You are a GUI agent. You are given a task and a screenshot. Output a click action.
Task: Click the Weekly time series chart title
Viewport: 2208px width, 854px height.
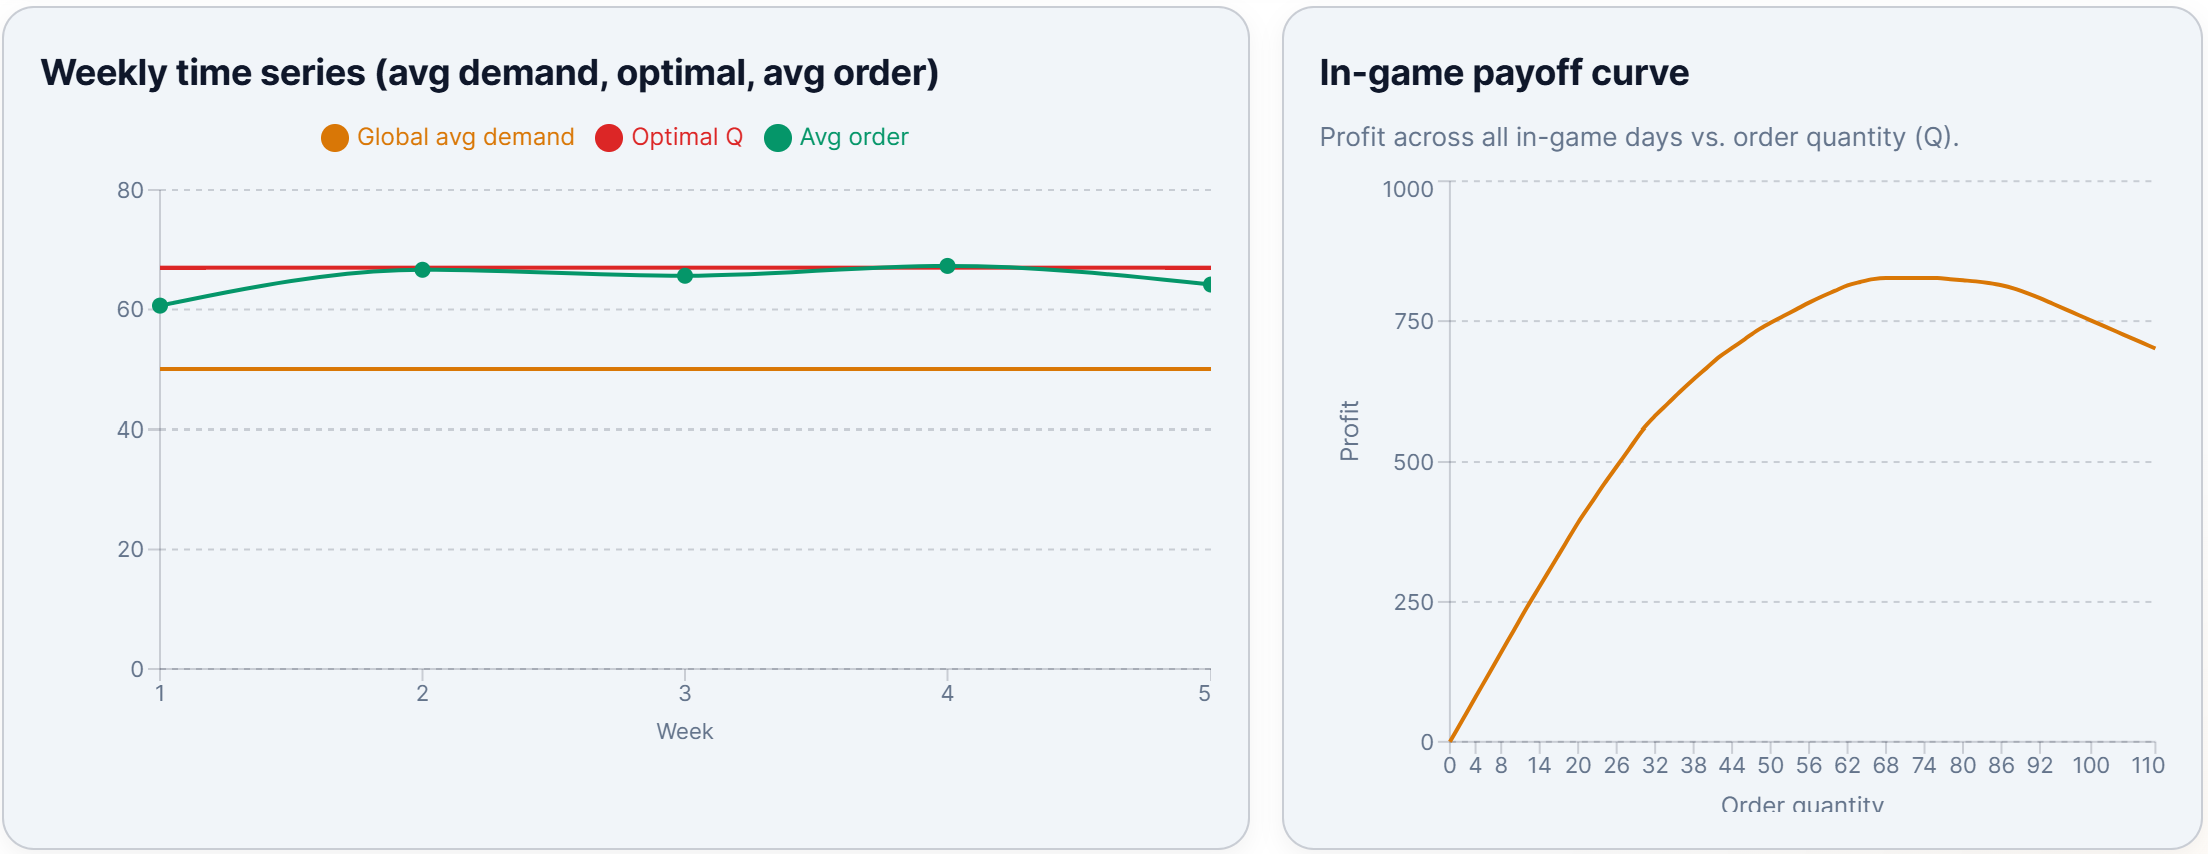tap(489, 73)
